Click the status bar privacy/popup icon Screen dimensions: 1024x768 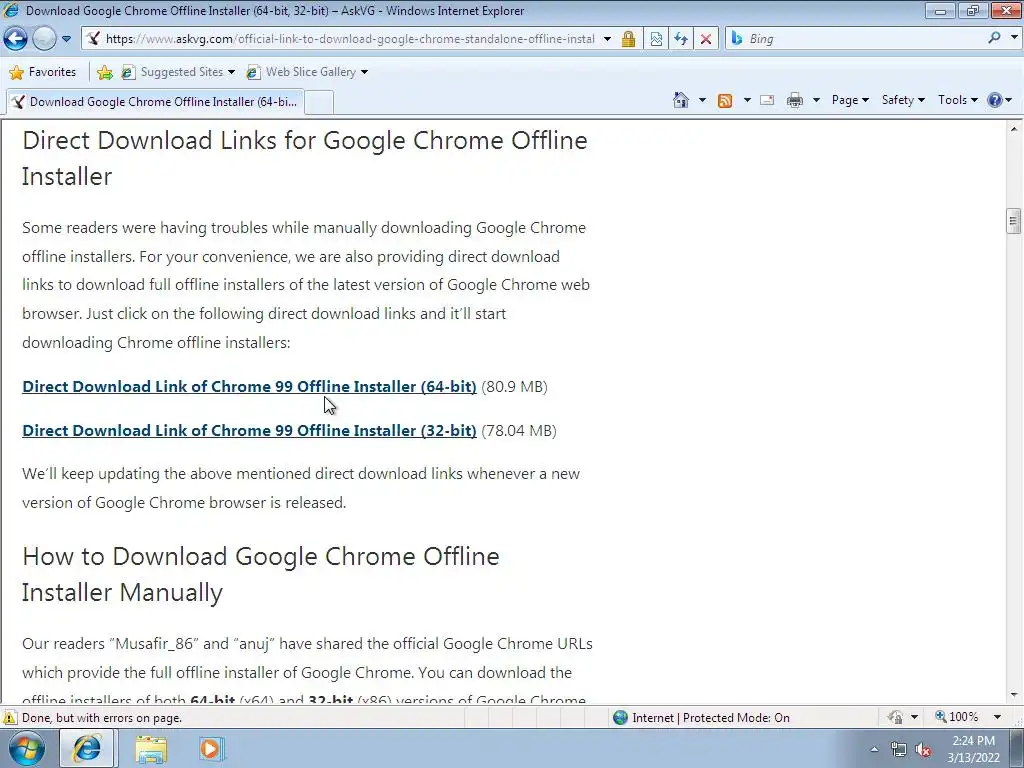[x=896, y=718]
